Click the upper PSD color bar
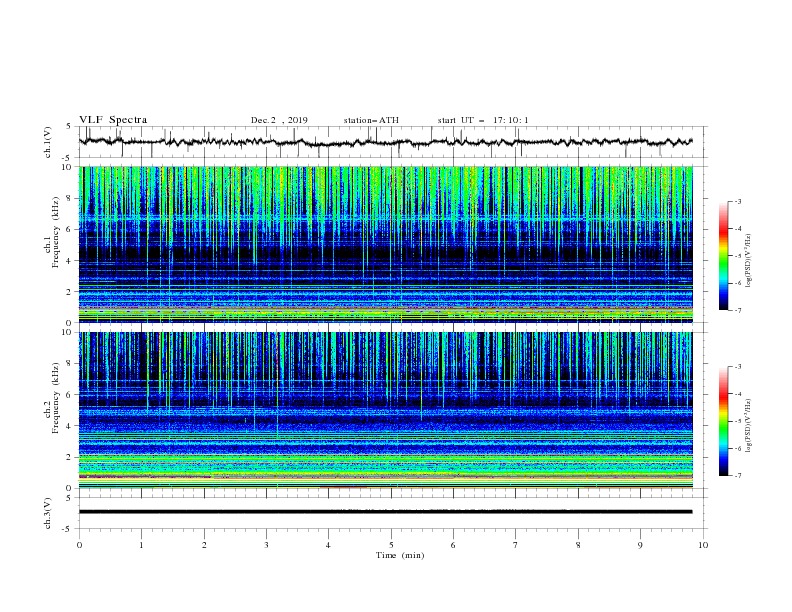 pyautogui.click(x=723, y=256)
